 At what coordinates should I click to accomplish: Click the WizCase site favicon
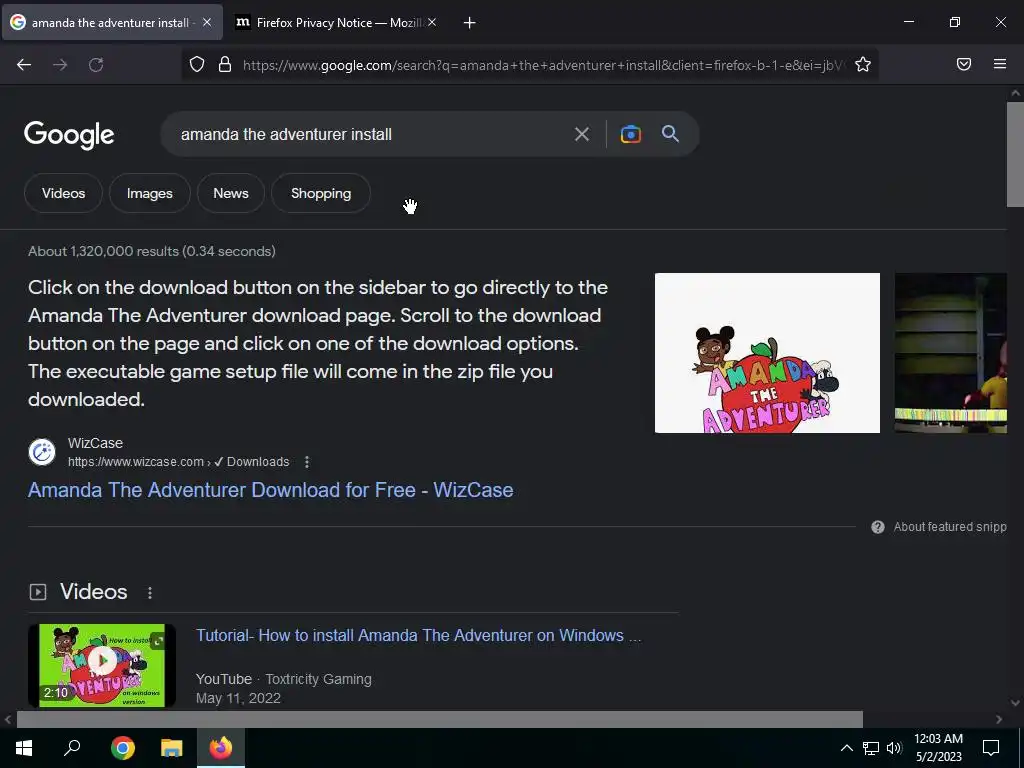(42, 452)
